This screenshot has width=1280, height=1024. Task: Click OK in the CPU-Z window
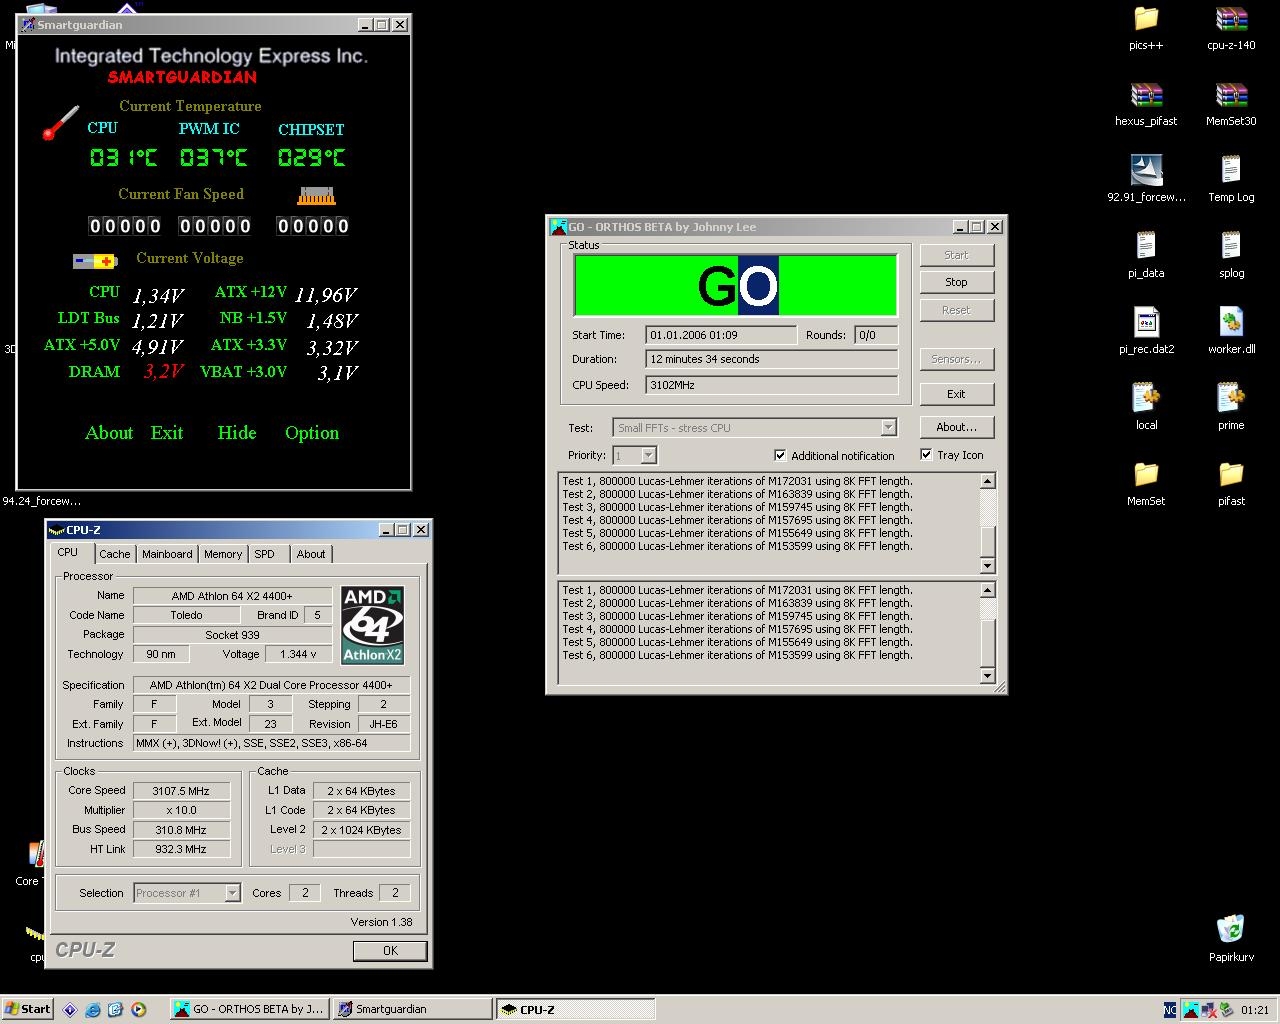point(390,951)
